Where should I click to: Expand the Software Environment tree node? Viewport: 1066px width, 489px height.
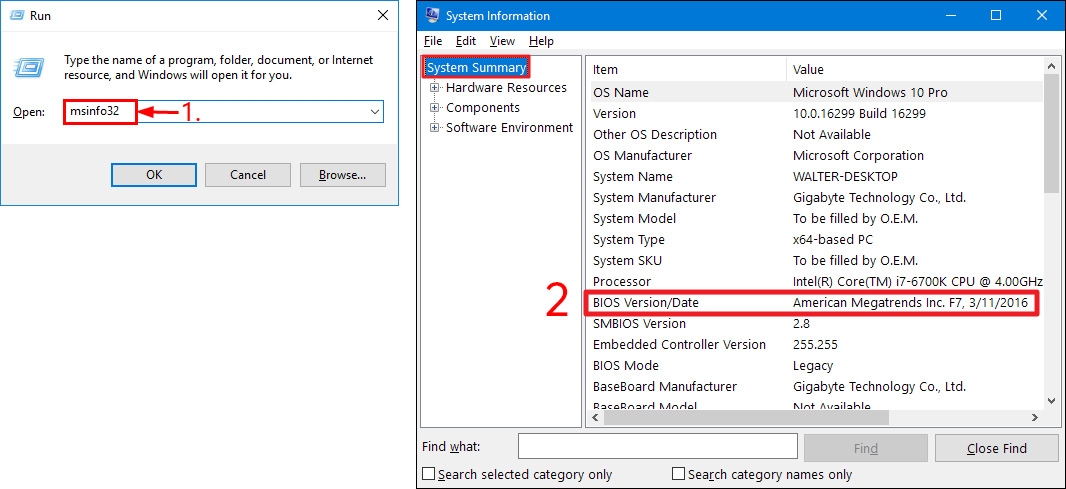434,127
